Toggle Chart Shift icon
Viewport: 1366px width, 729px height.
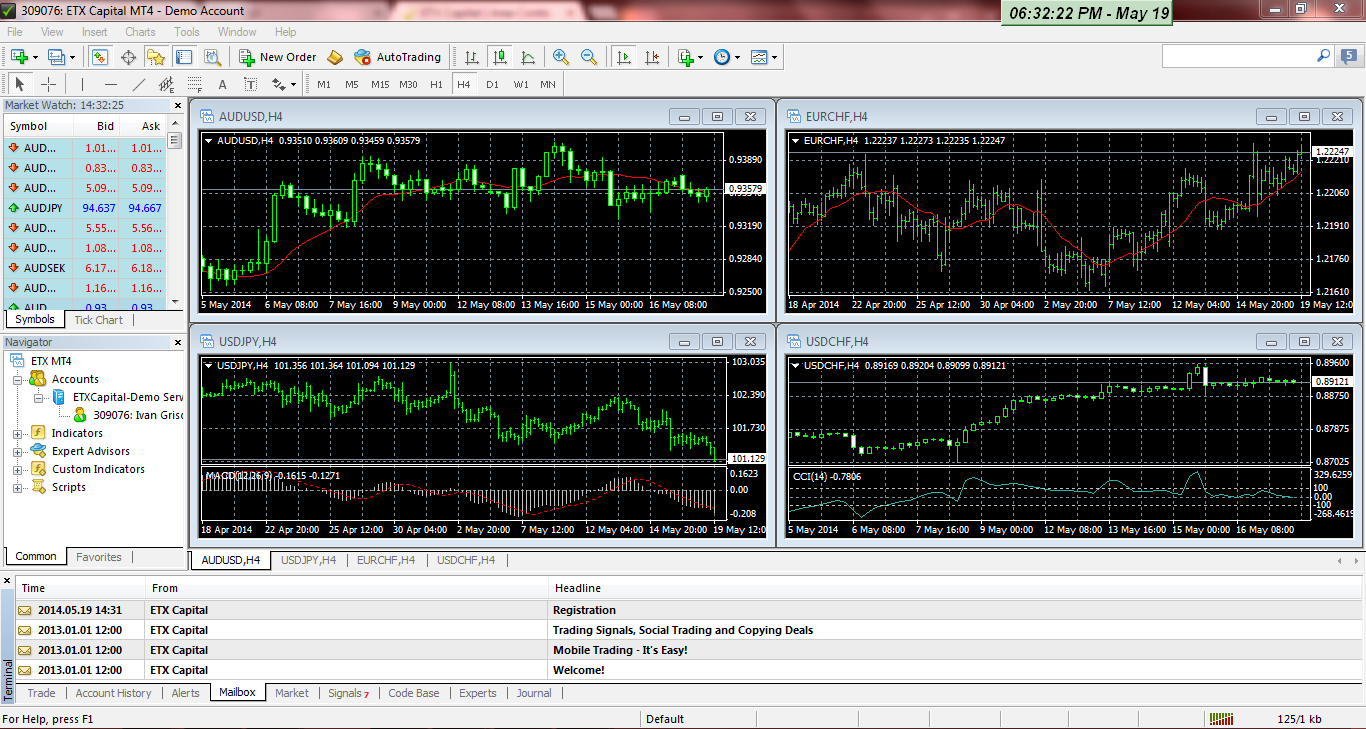point(652,57)
